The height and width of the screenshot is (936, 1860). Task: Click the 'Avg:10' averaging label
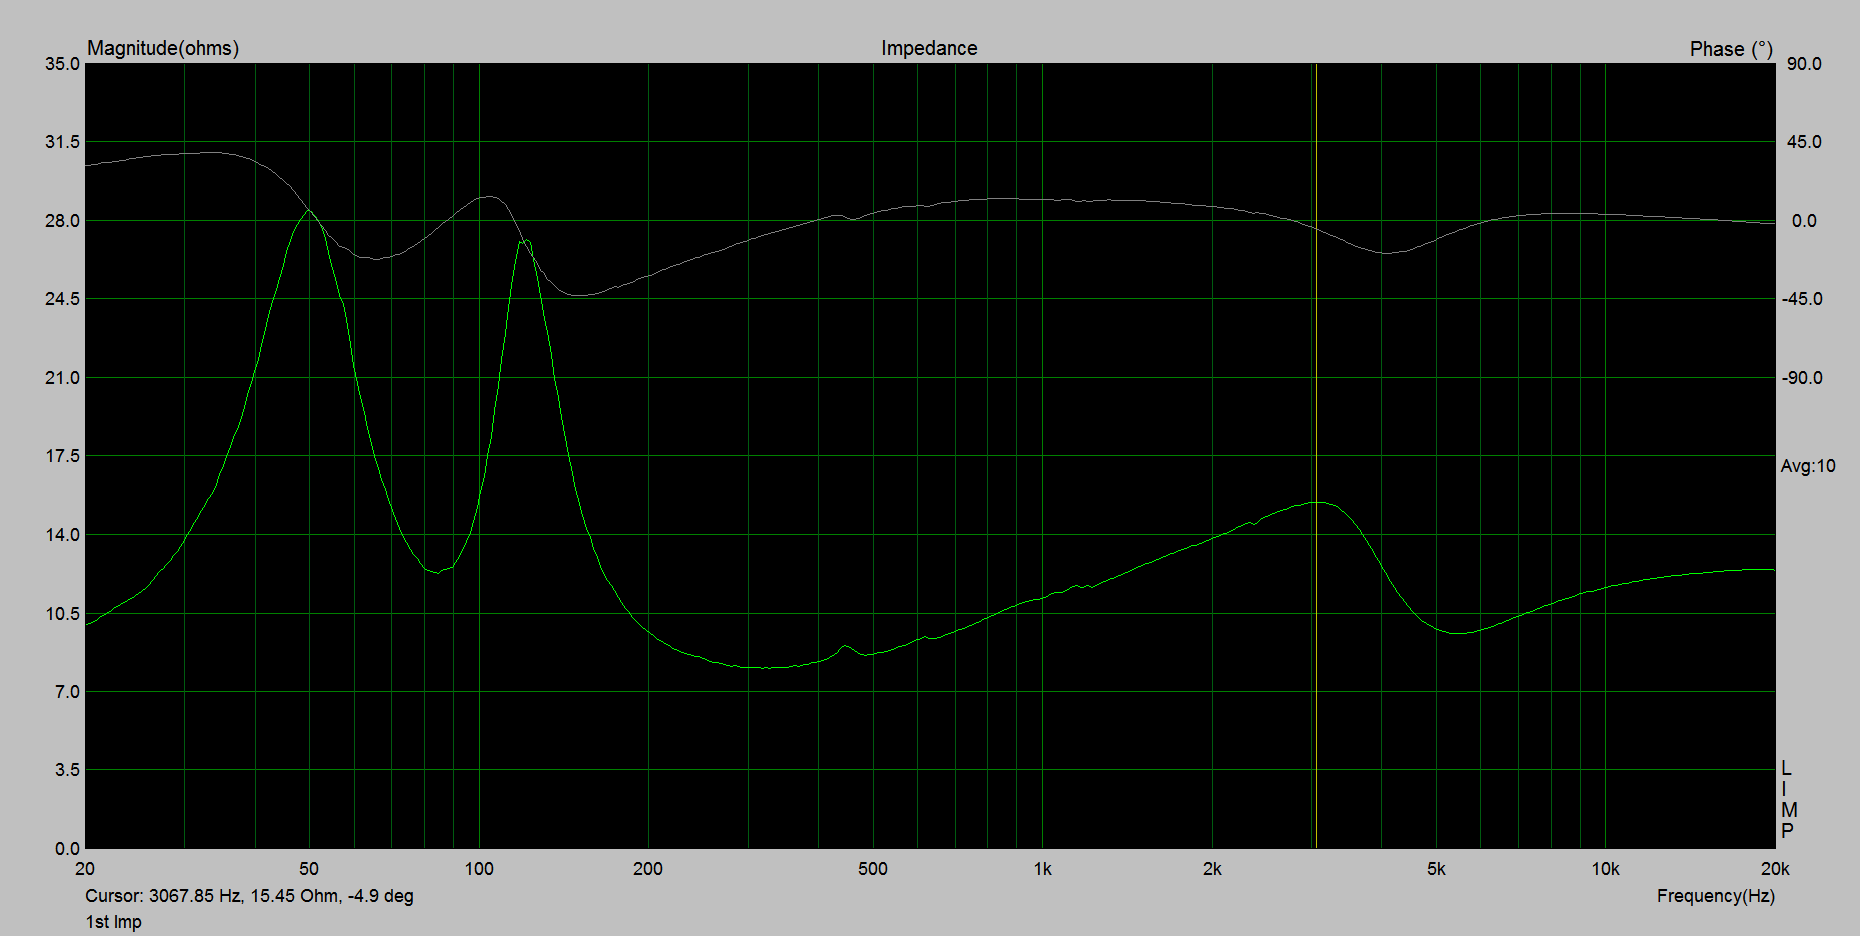(x=1808, y=466)
